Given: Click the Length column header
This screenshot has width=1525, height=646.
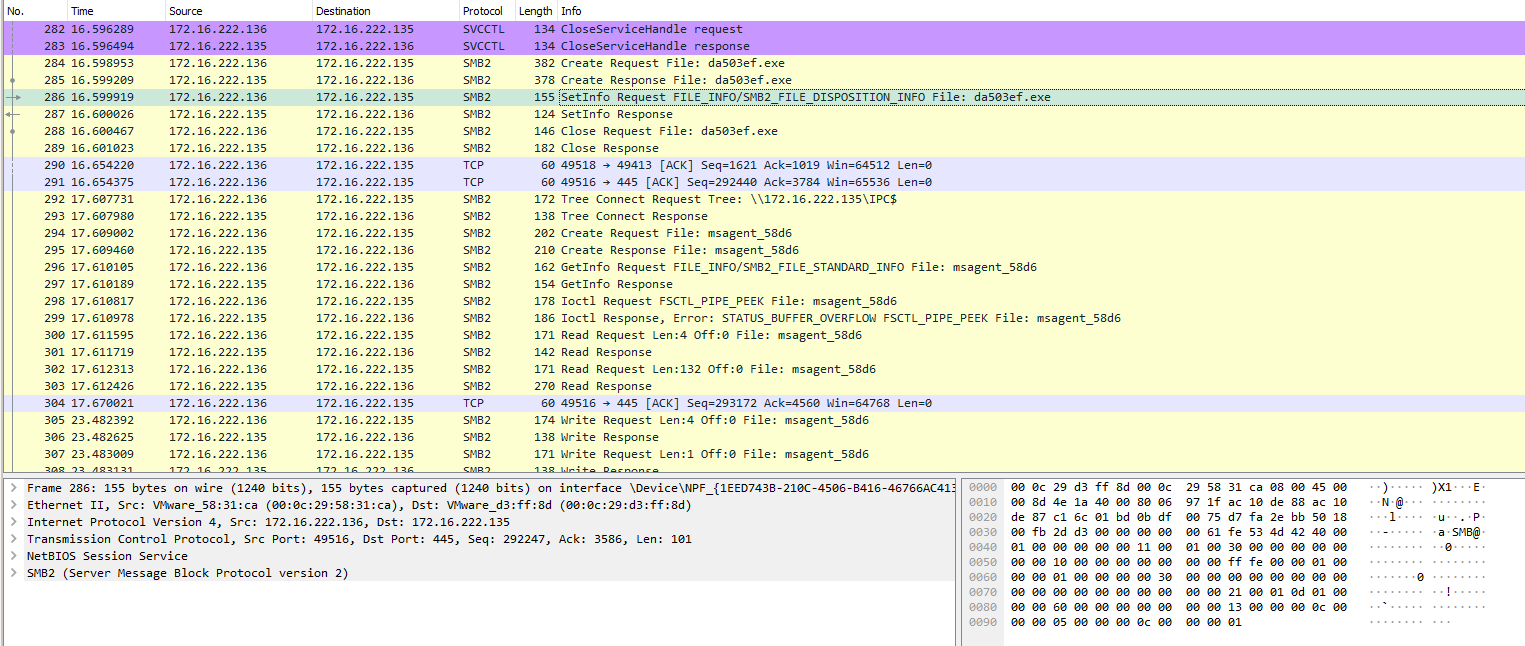Looking at the screenshot, I should click(x=535, y=11).
